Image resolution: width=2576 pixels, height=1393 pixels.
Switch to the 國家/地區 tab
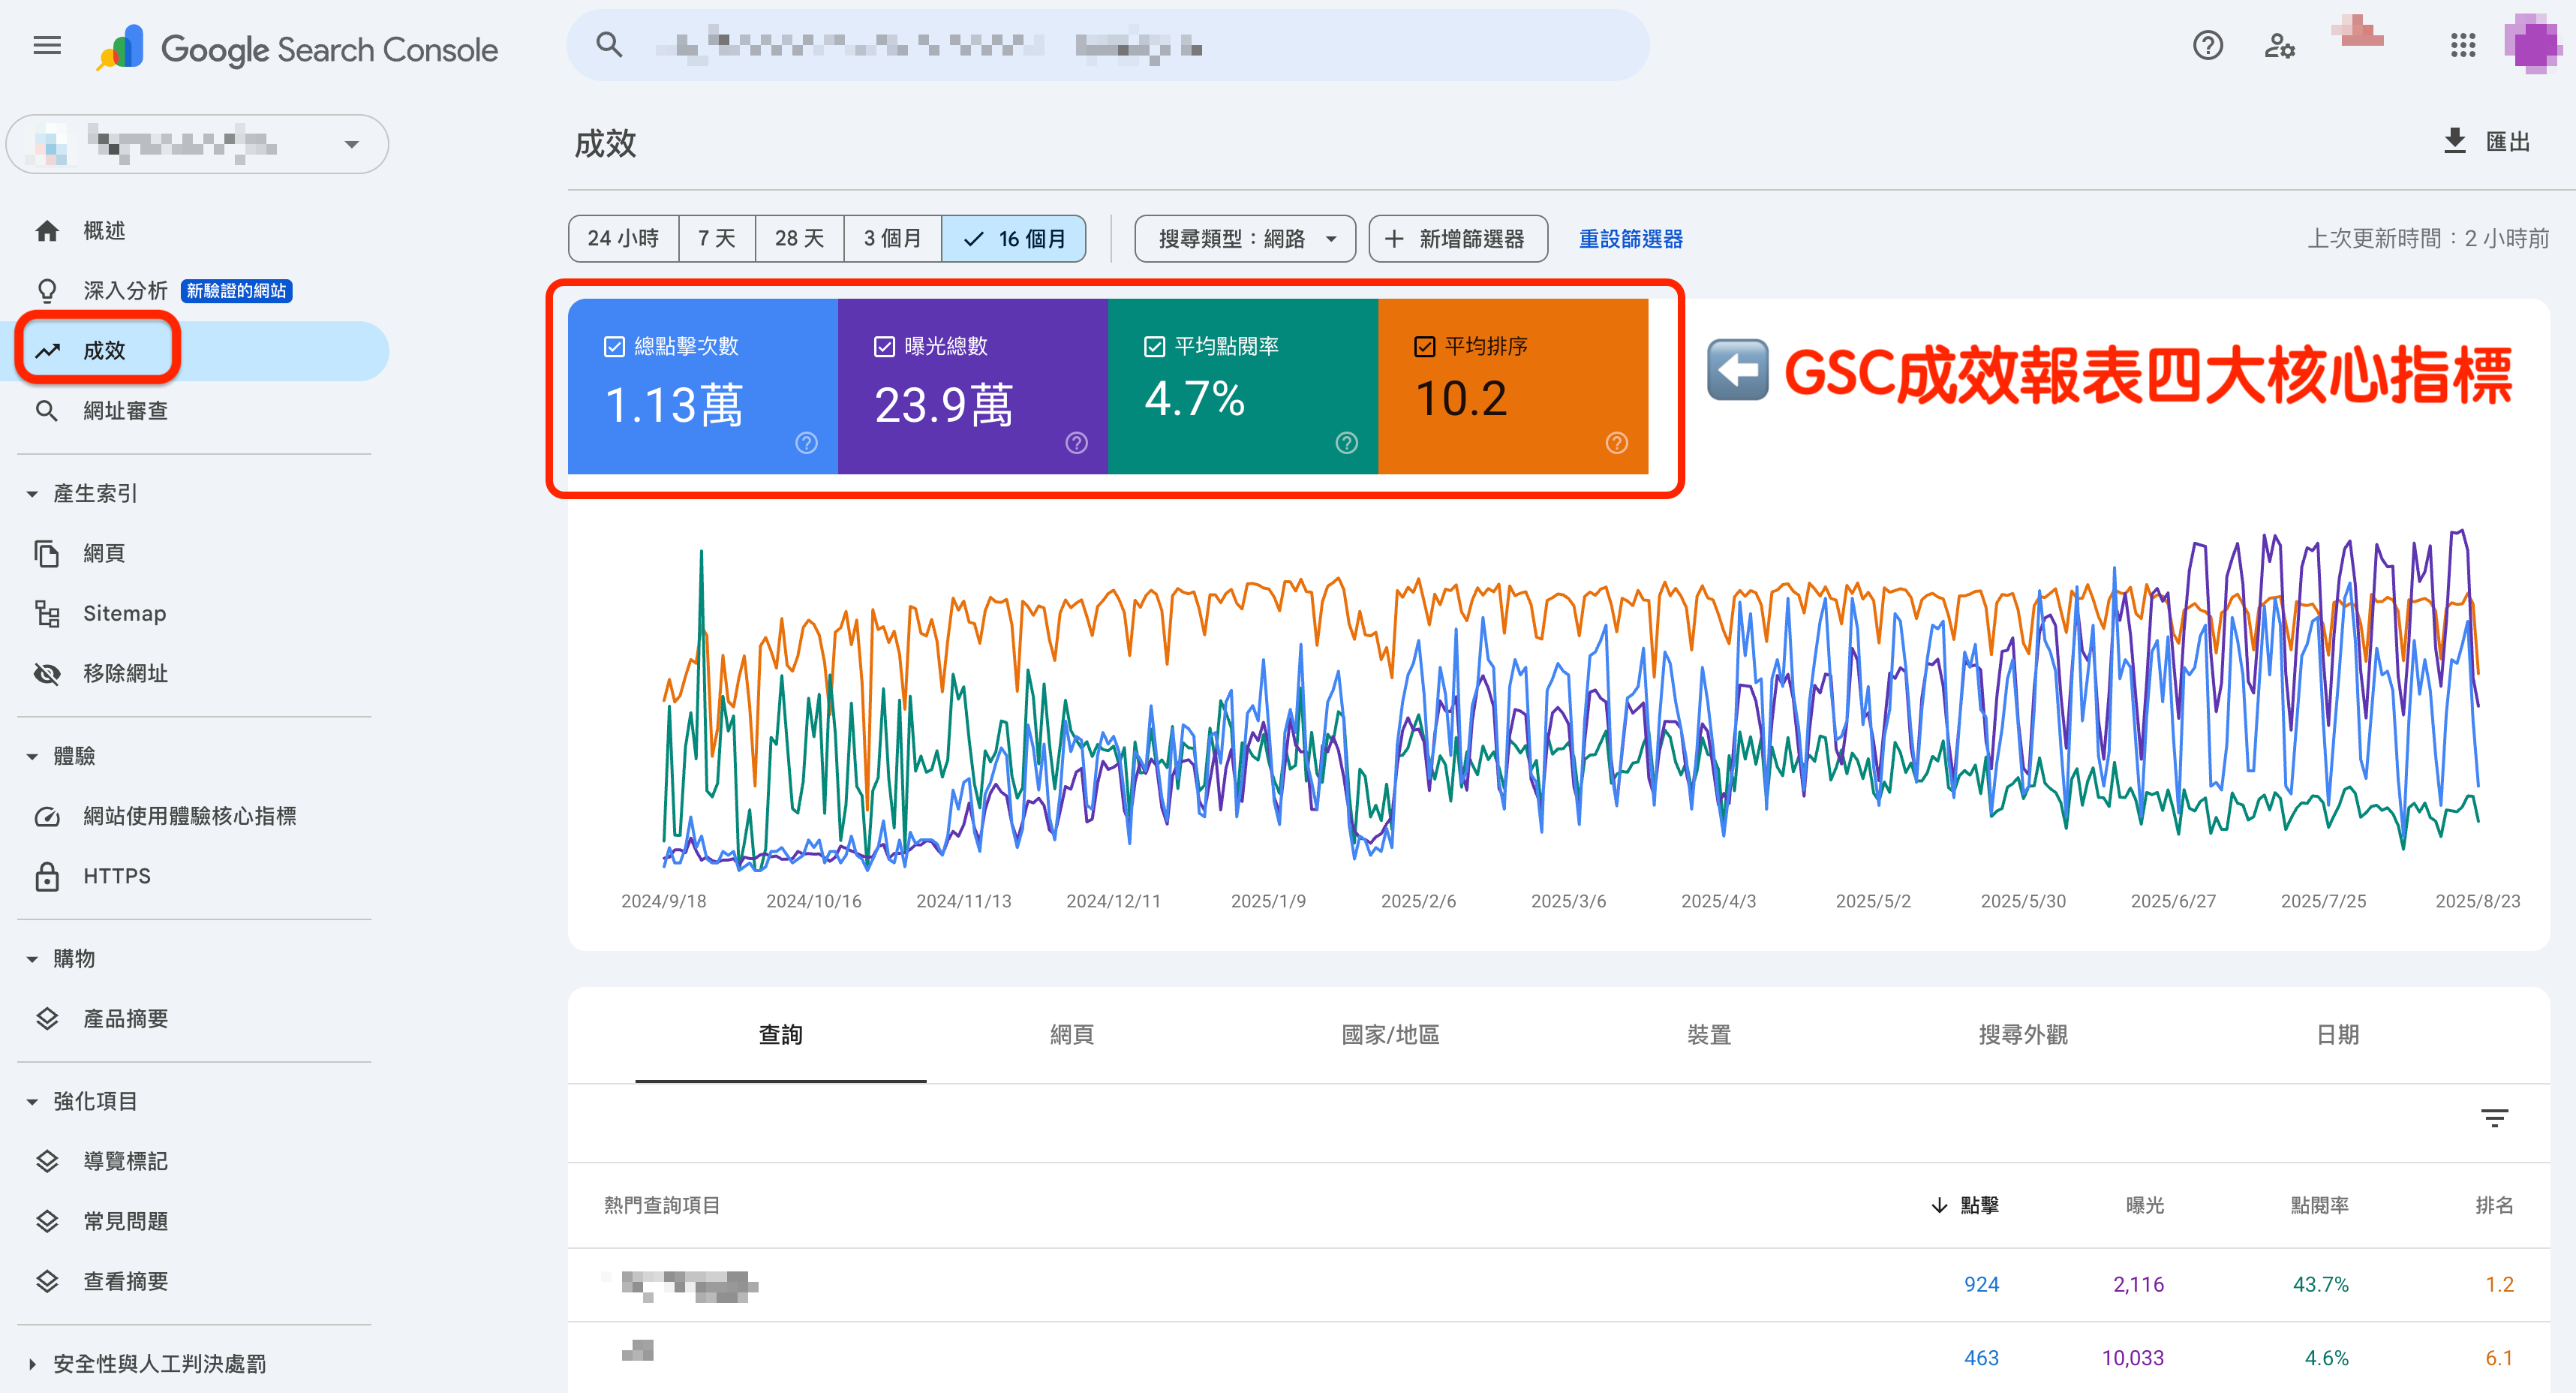point(1390,1035)
